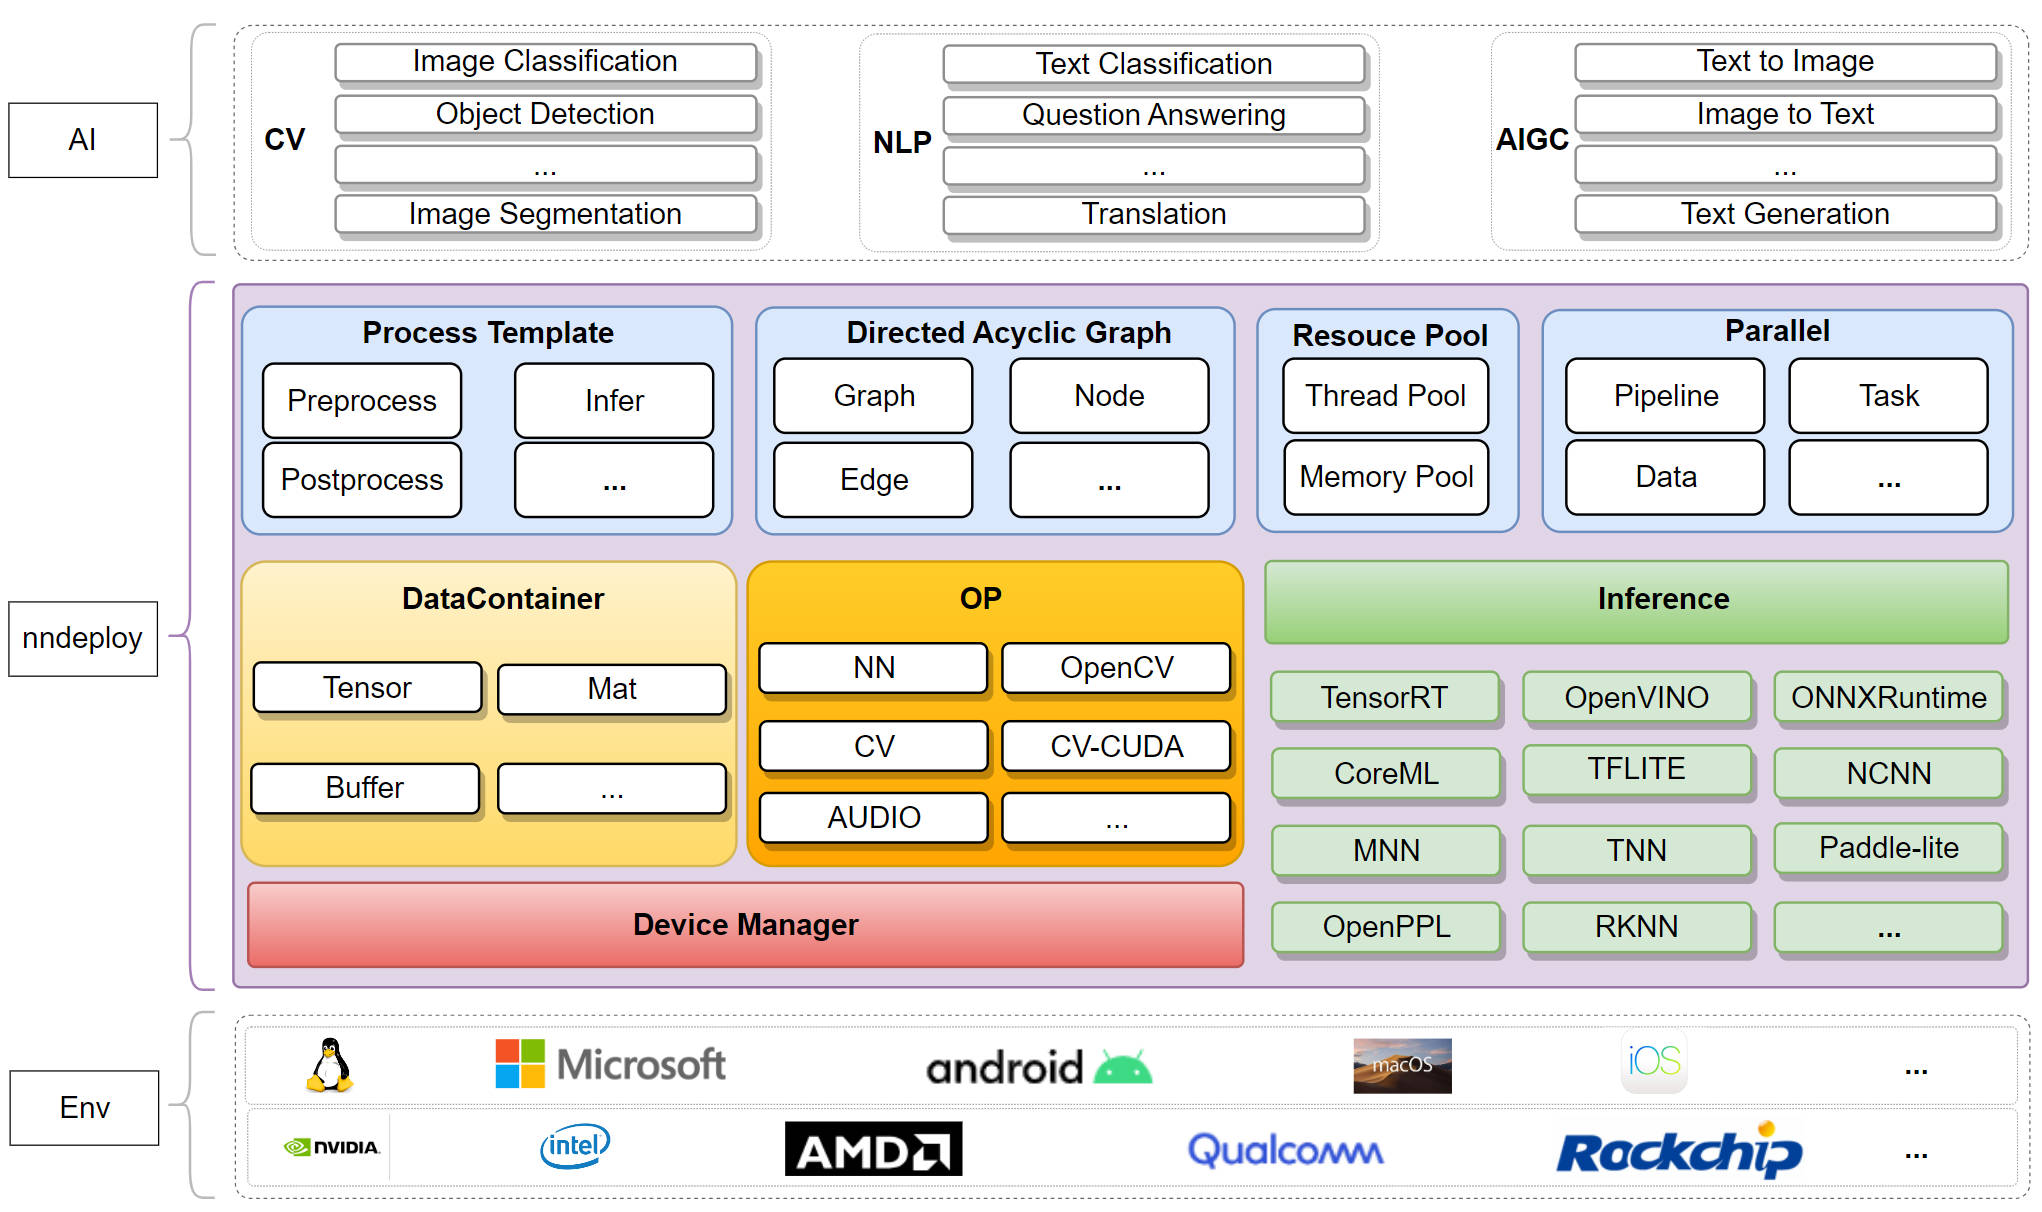This screenshot has height=1212, width=2042.
Task: Click the macOS thumbnail image
Action: point(1402,1065)
